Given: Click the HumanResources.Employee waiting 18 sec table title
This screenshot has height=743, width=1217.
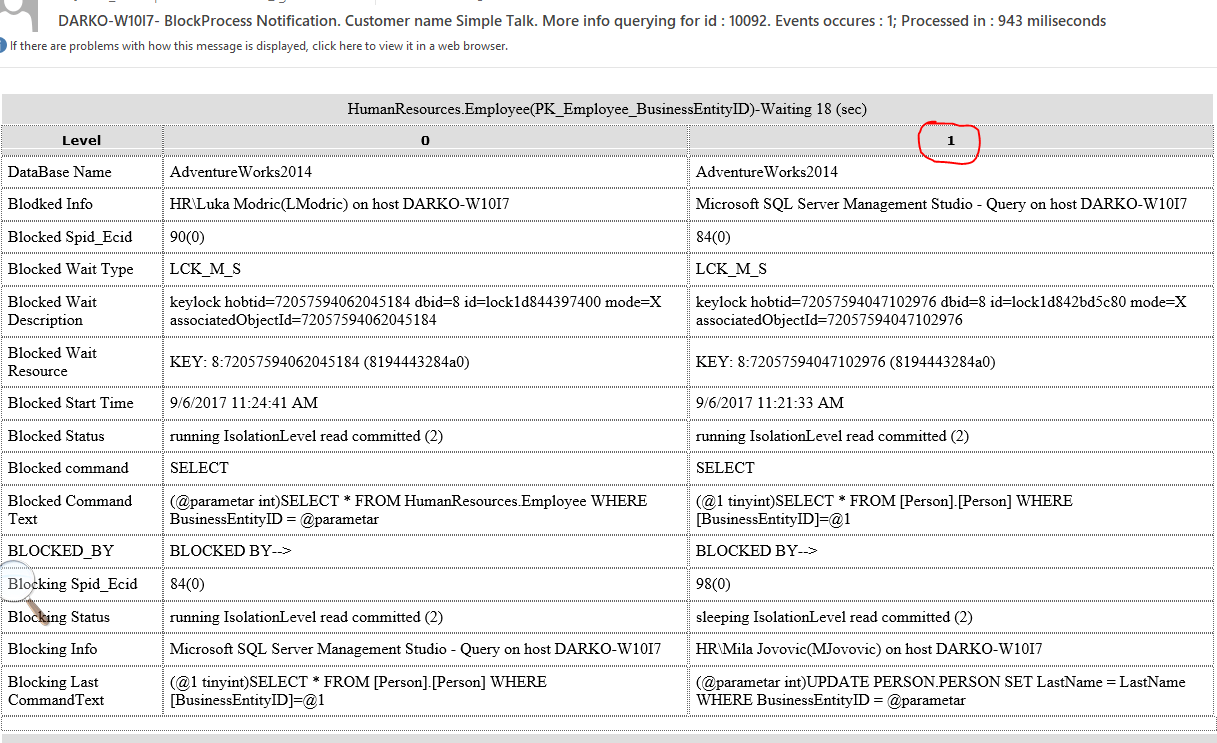Looking at the screenshot, I should (607, 109).
